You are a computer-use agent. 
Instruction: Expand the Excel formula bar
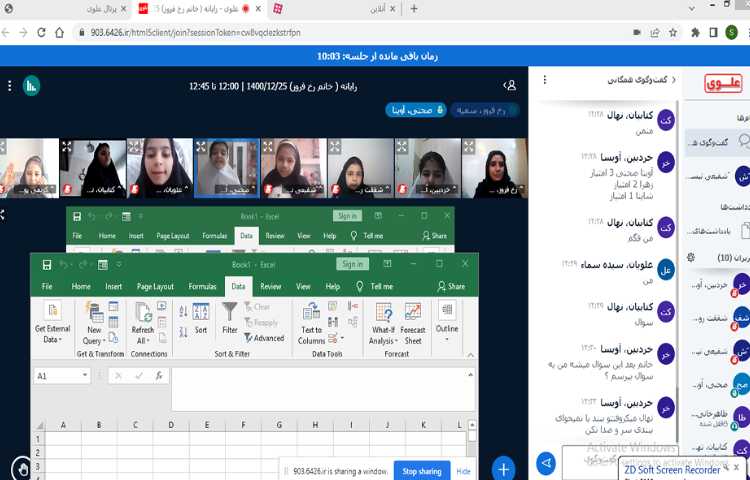pos(471,375)
